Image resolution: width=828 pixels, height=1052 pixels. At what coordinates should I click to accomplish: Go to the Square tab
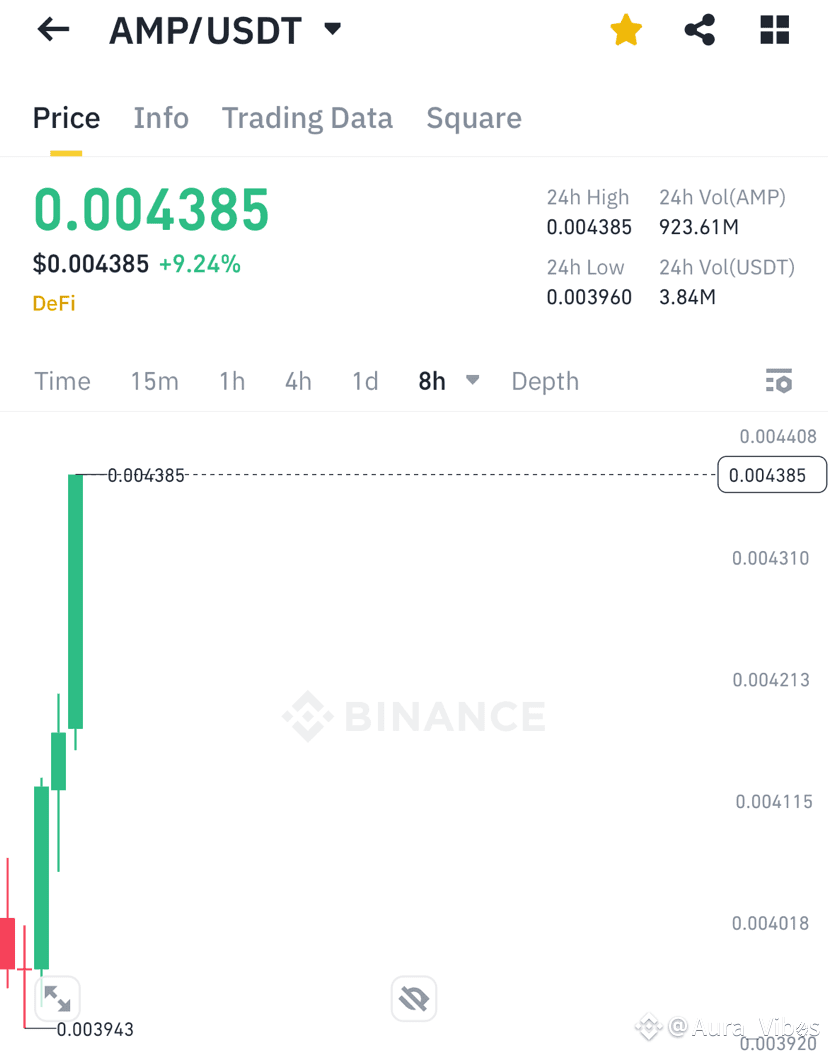pos(474,118)
